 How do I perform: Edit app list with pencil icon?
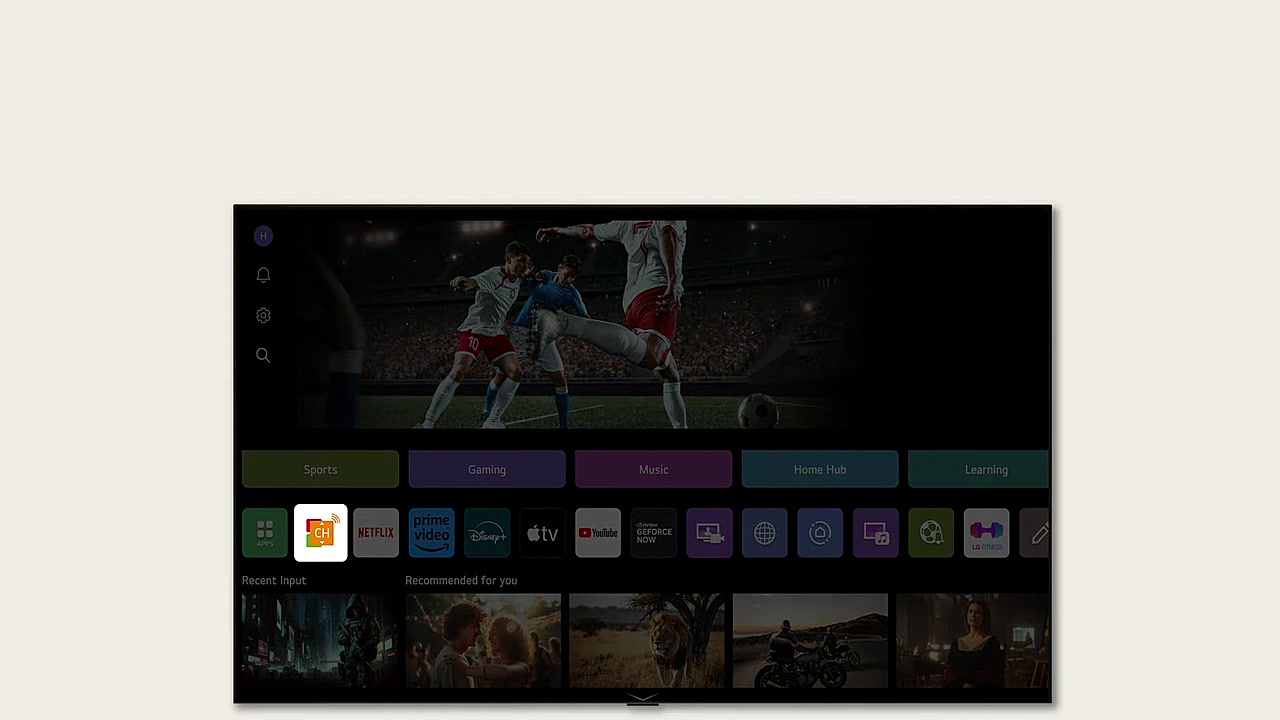pyautogui.click(x=1035, y=533)
